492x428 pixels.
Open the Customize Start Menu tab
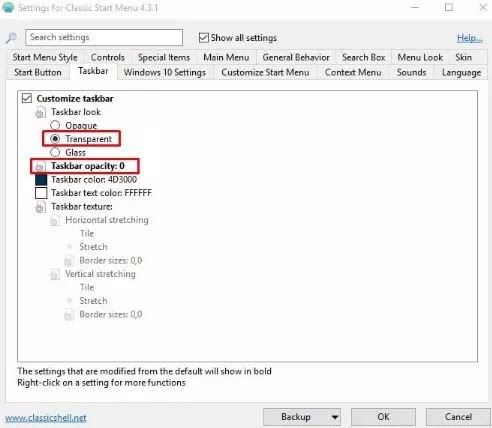[265, 72]
